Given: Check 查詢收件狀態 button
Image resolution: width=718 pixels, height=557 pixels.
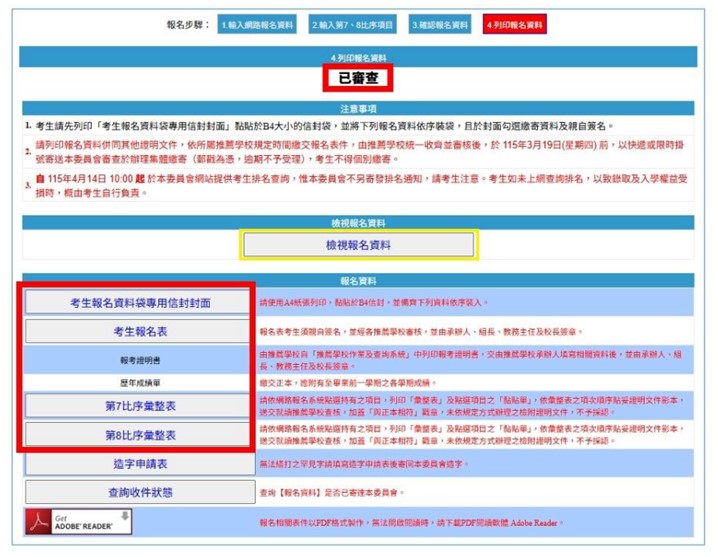Looking at the screenshot, I should (x=140, y=492).
